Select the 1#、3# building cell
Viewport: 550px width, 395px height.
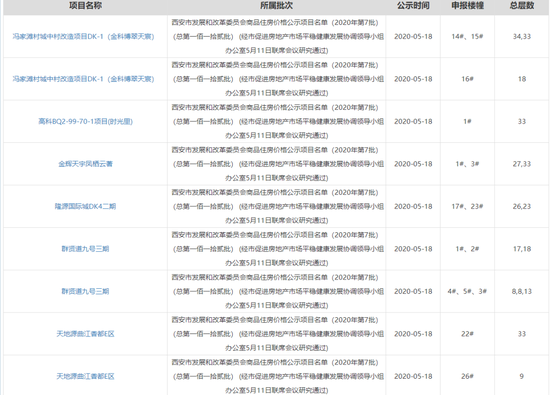[467, 164]
